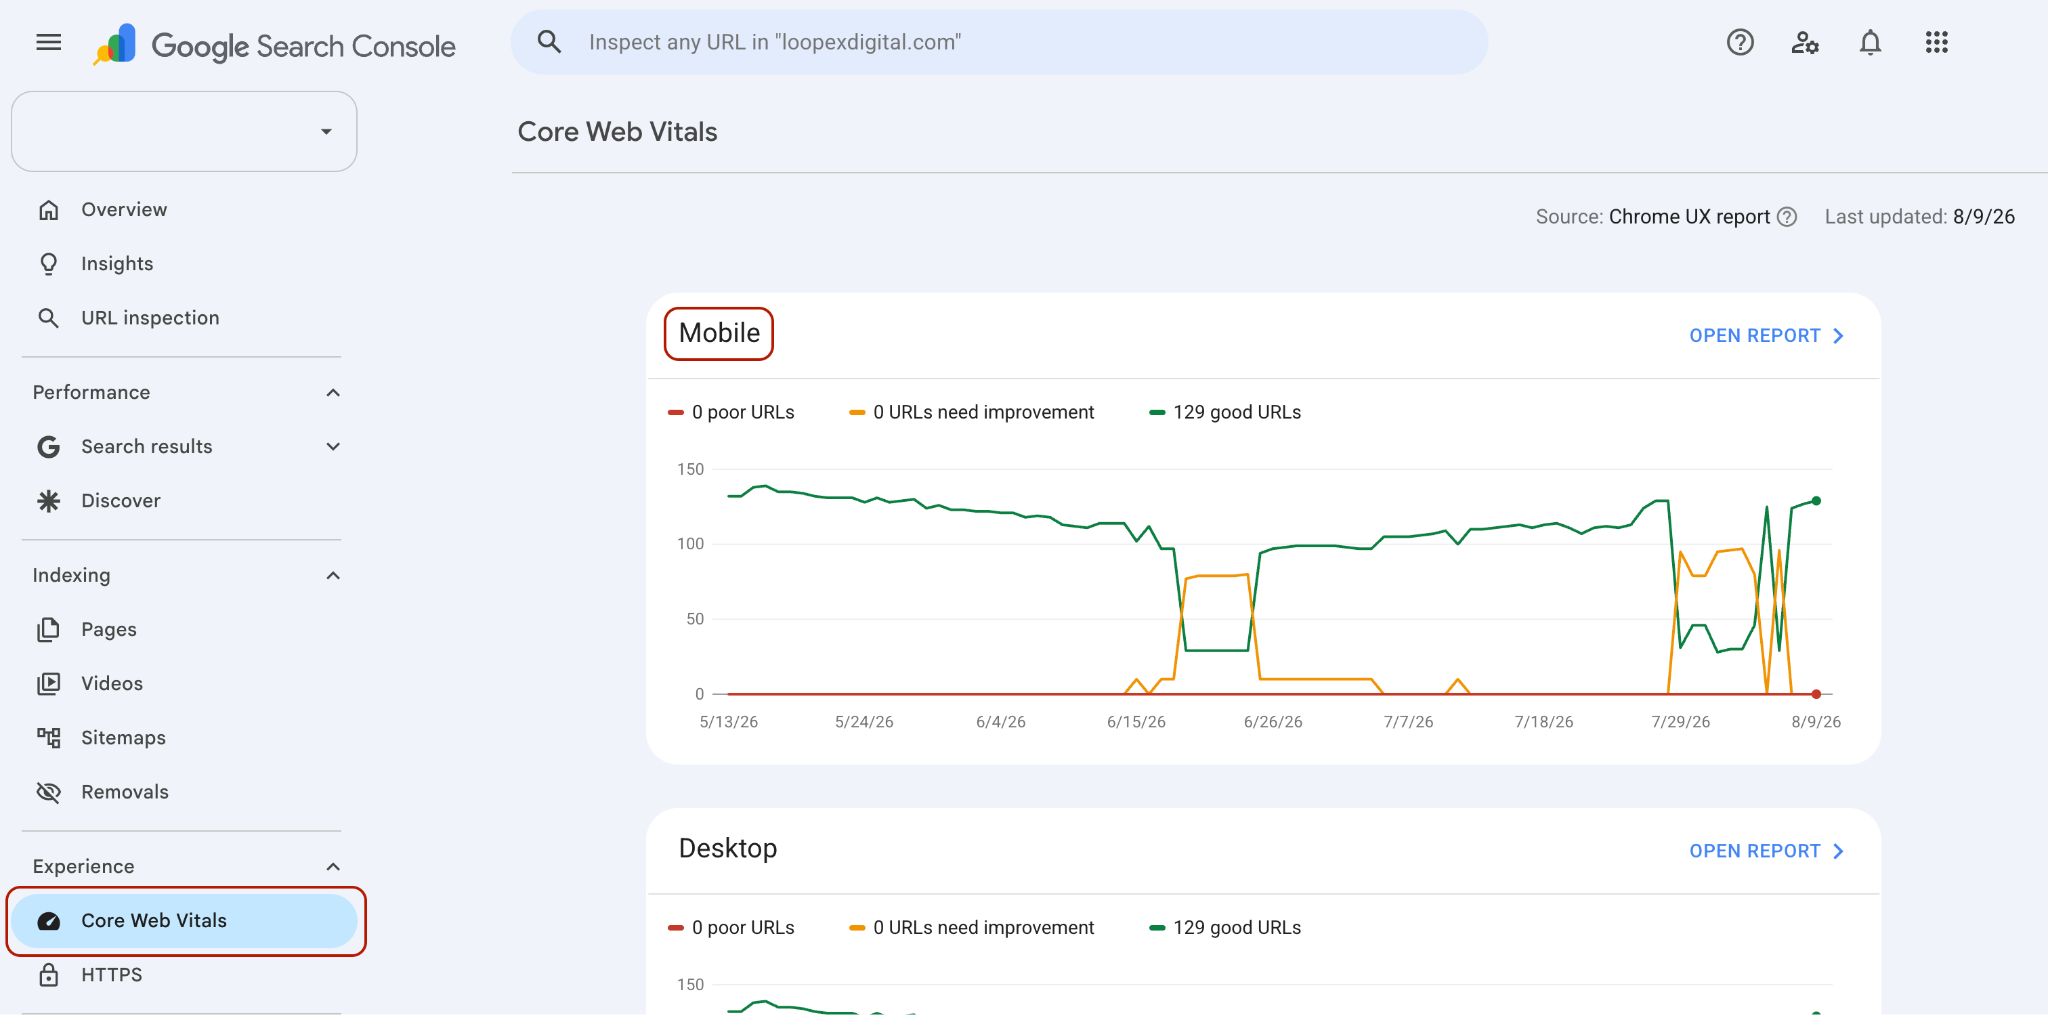Click the Videos play icon
Screen dimensions: 2048x1015
point(48,684)
